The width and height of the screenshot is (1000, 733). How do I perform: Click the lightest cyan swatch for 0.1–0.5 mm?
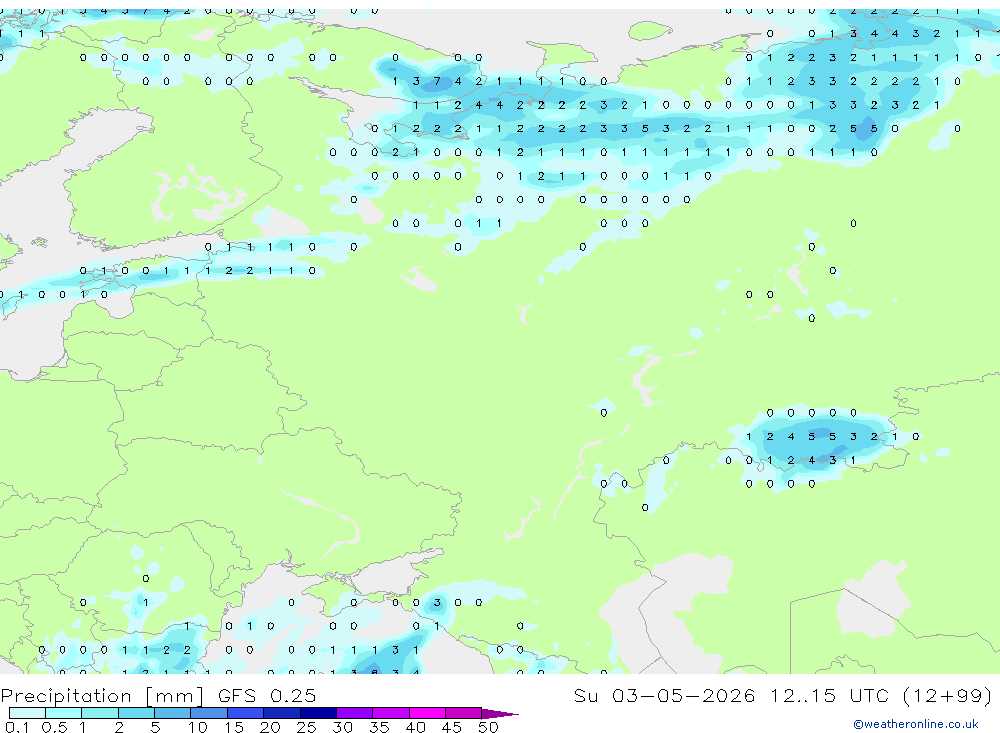27,713
